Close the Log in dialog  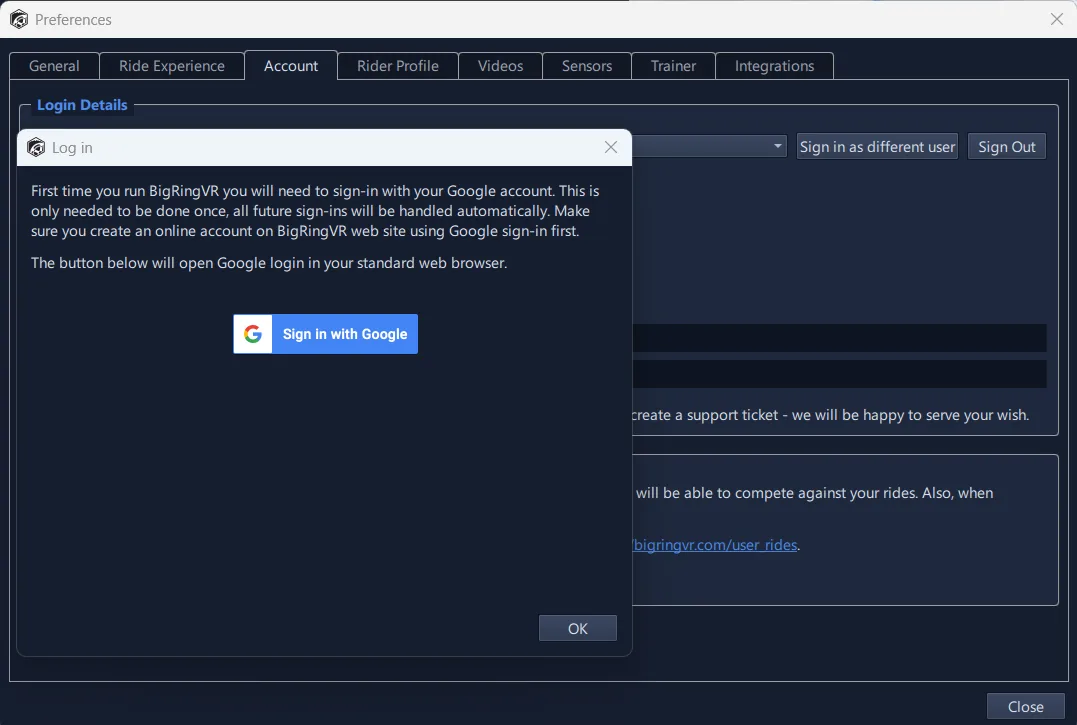tap(611, 147)
